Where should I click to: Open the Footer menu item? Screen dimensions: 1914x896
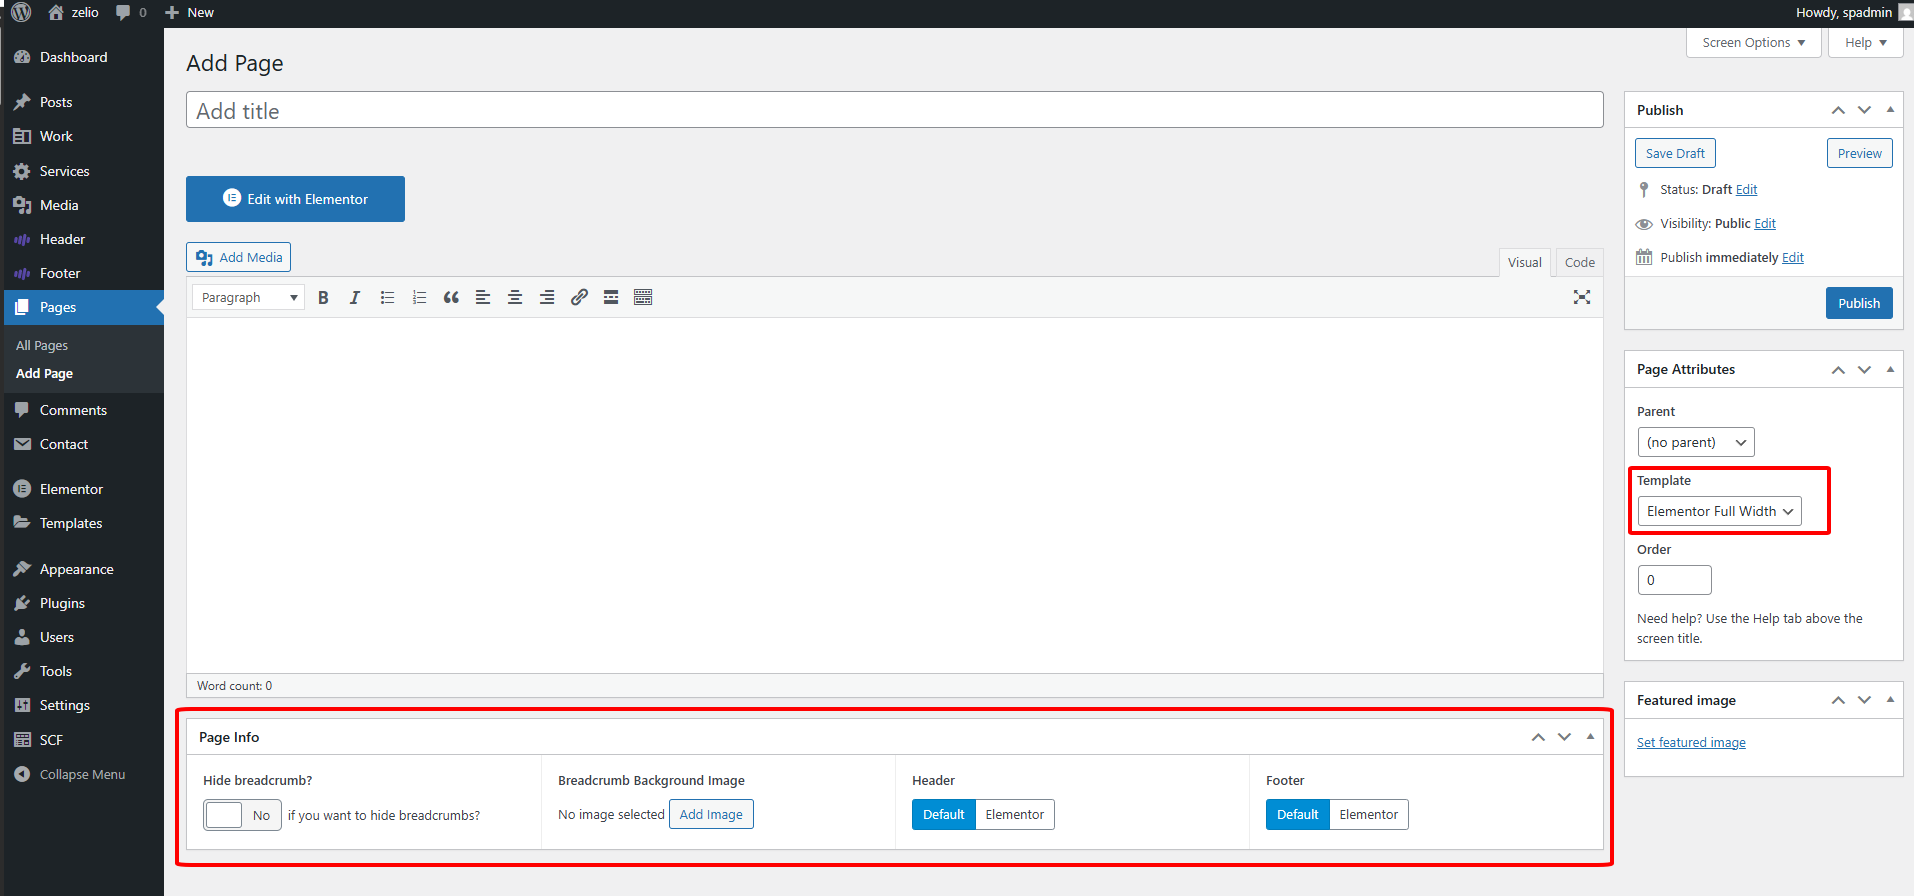pyautogui.click(x=83, y=273)
